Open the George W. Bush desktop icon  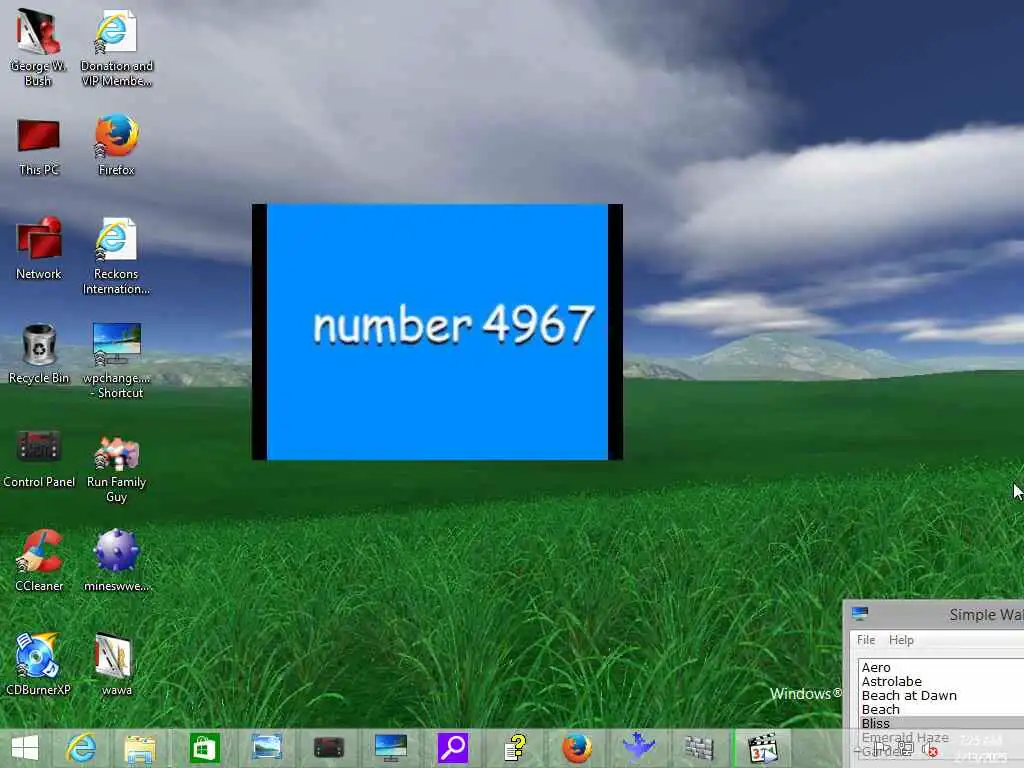point(39,46)
